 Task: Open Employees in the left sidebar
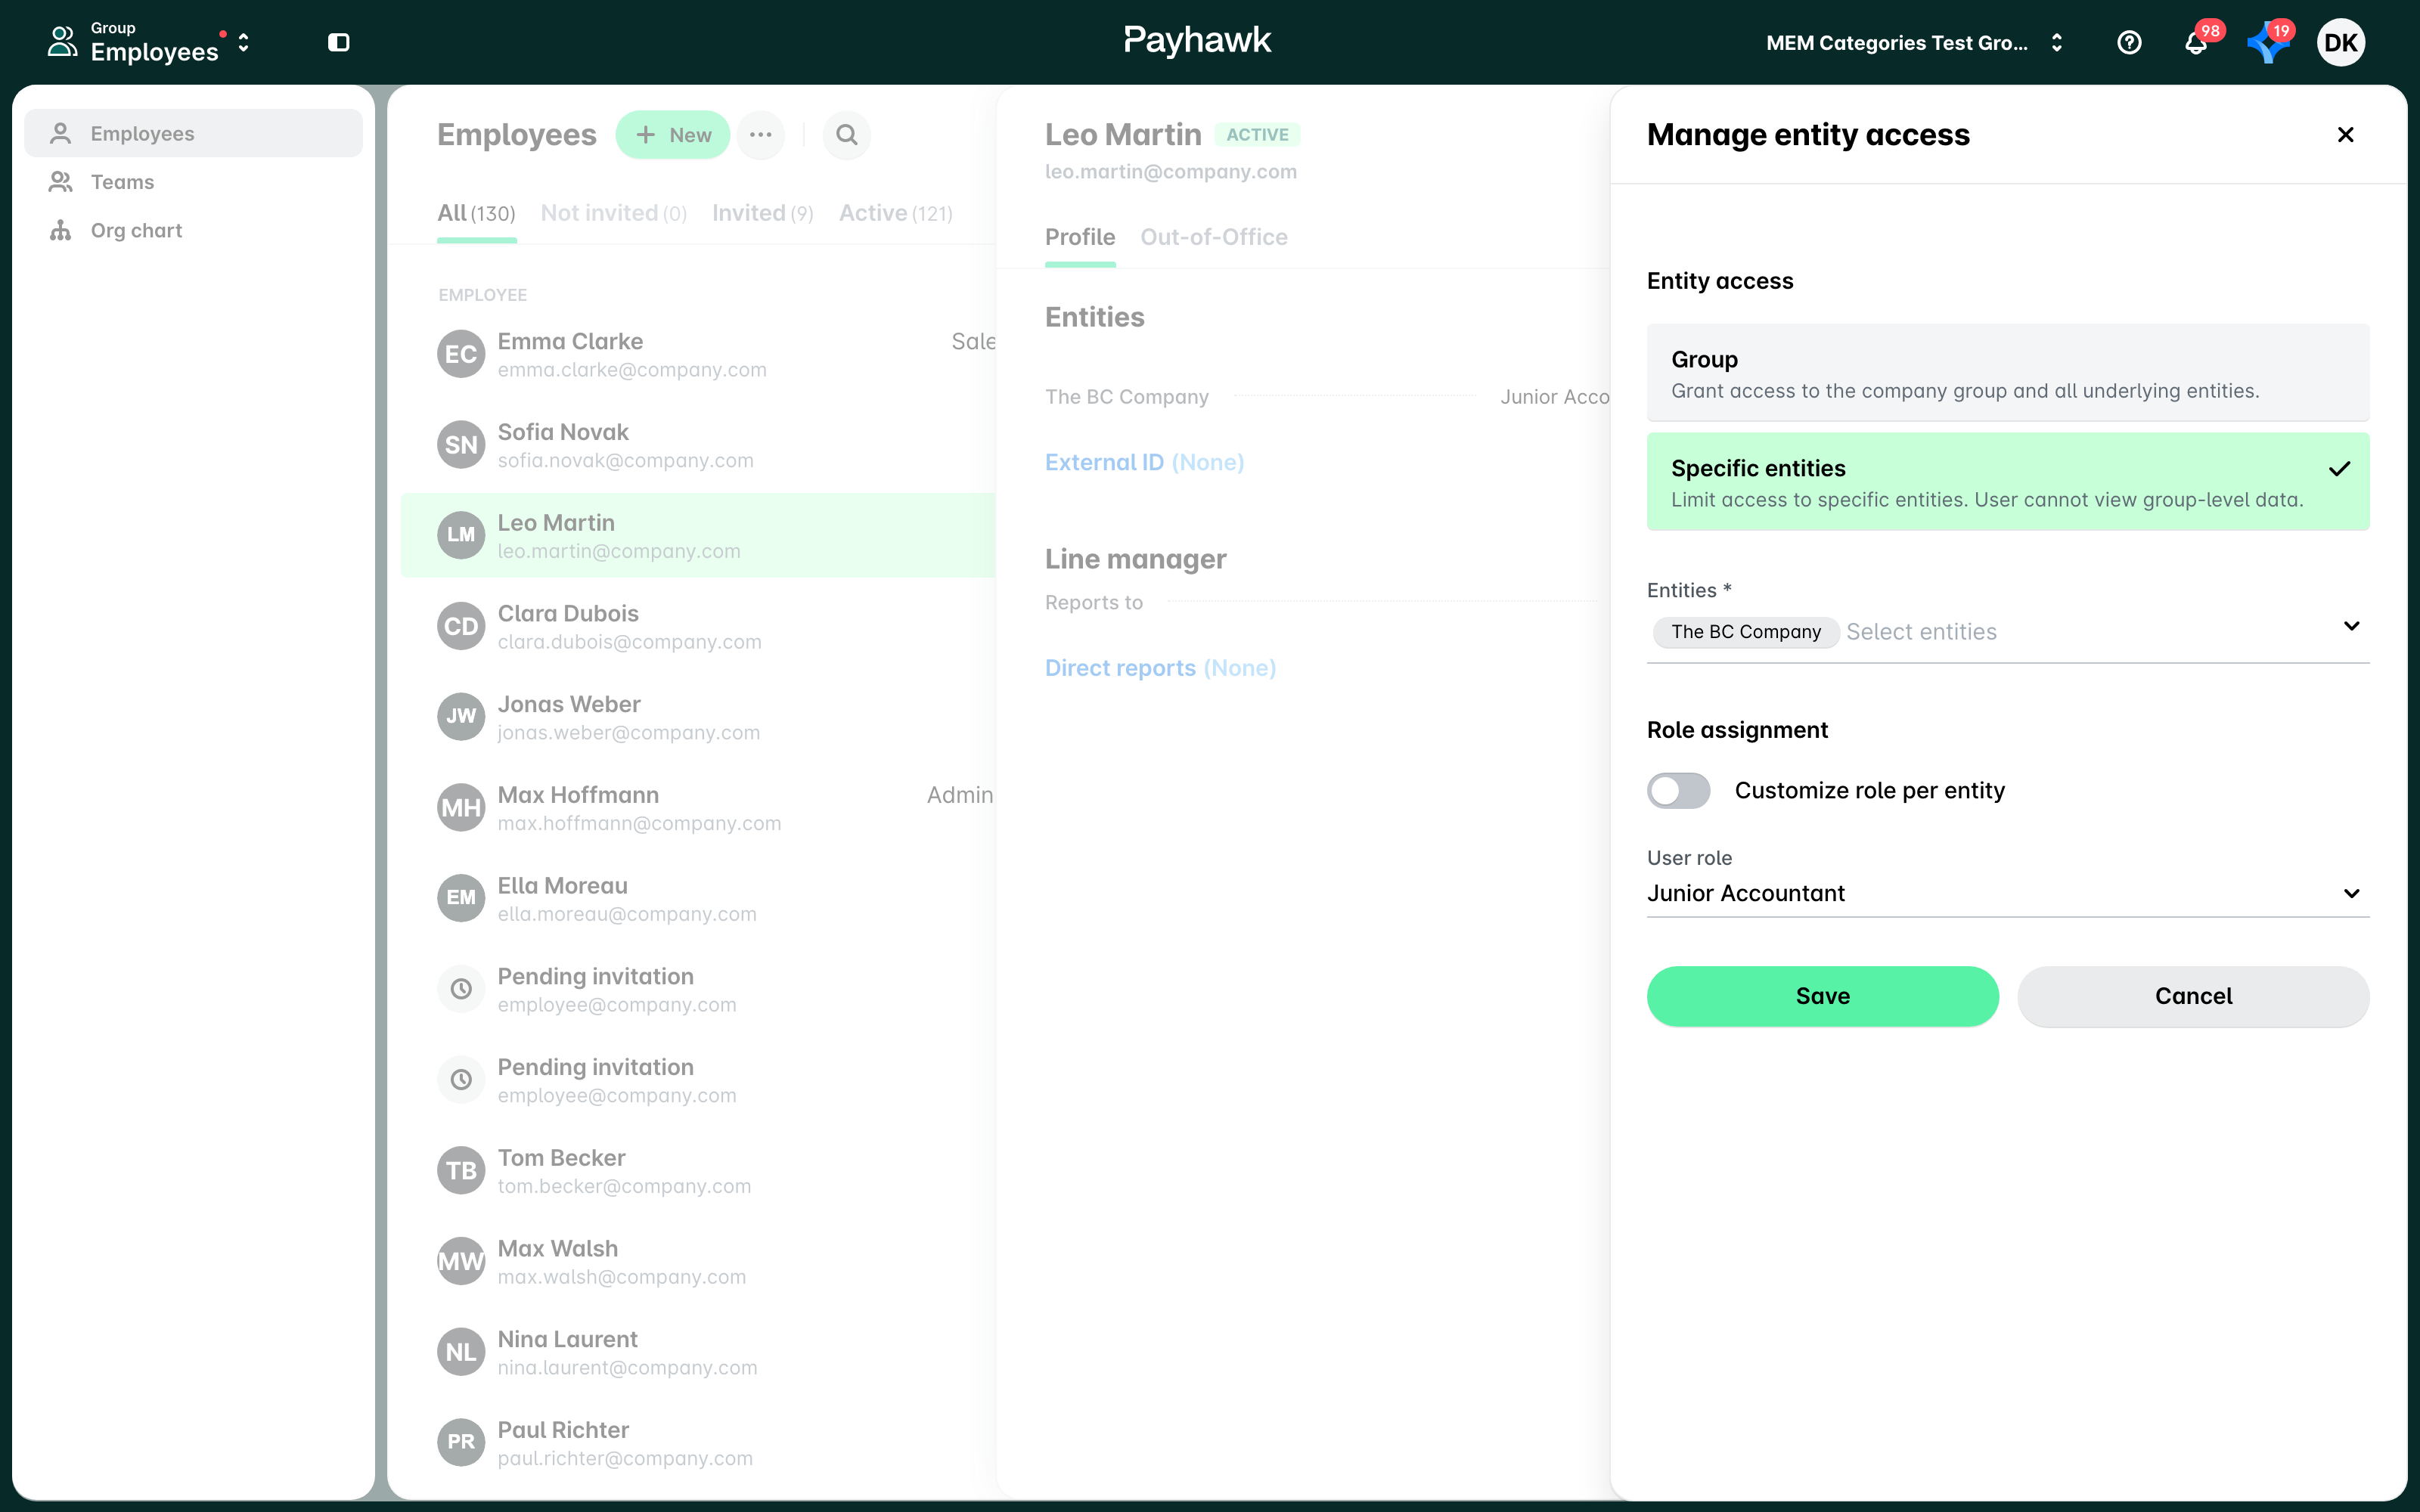click(193, 133)
